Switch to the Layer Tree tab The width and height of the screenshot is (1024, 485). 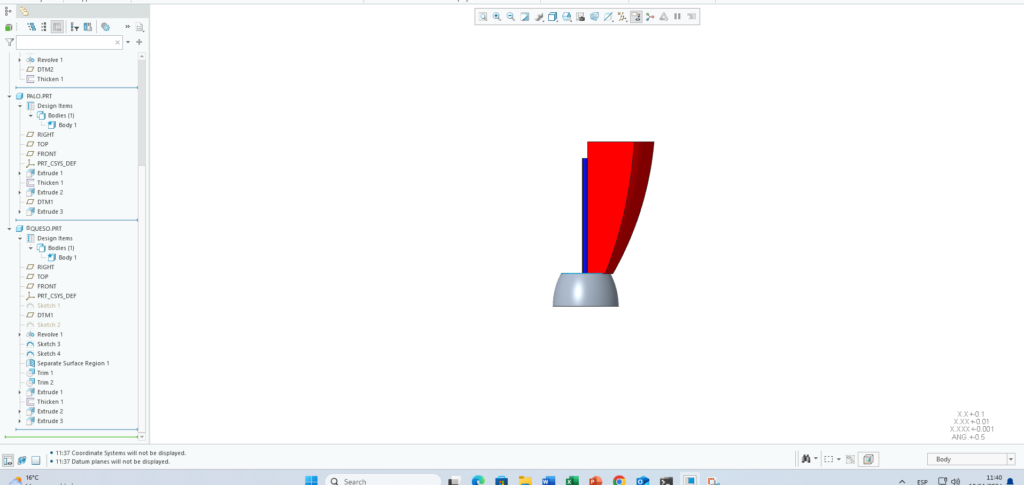(24, 11)
